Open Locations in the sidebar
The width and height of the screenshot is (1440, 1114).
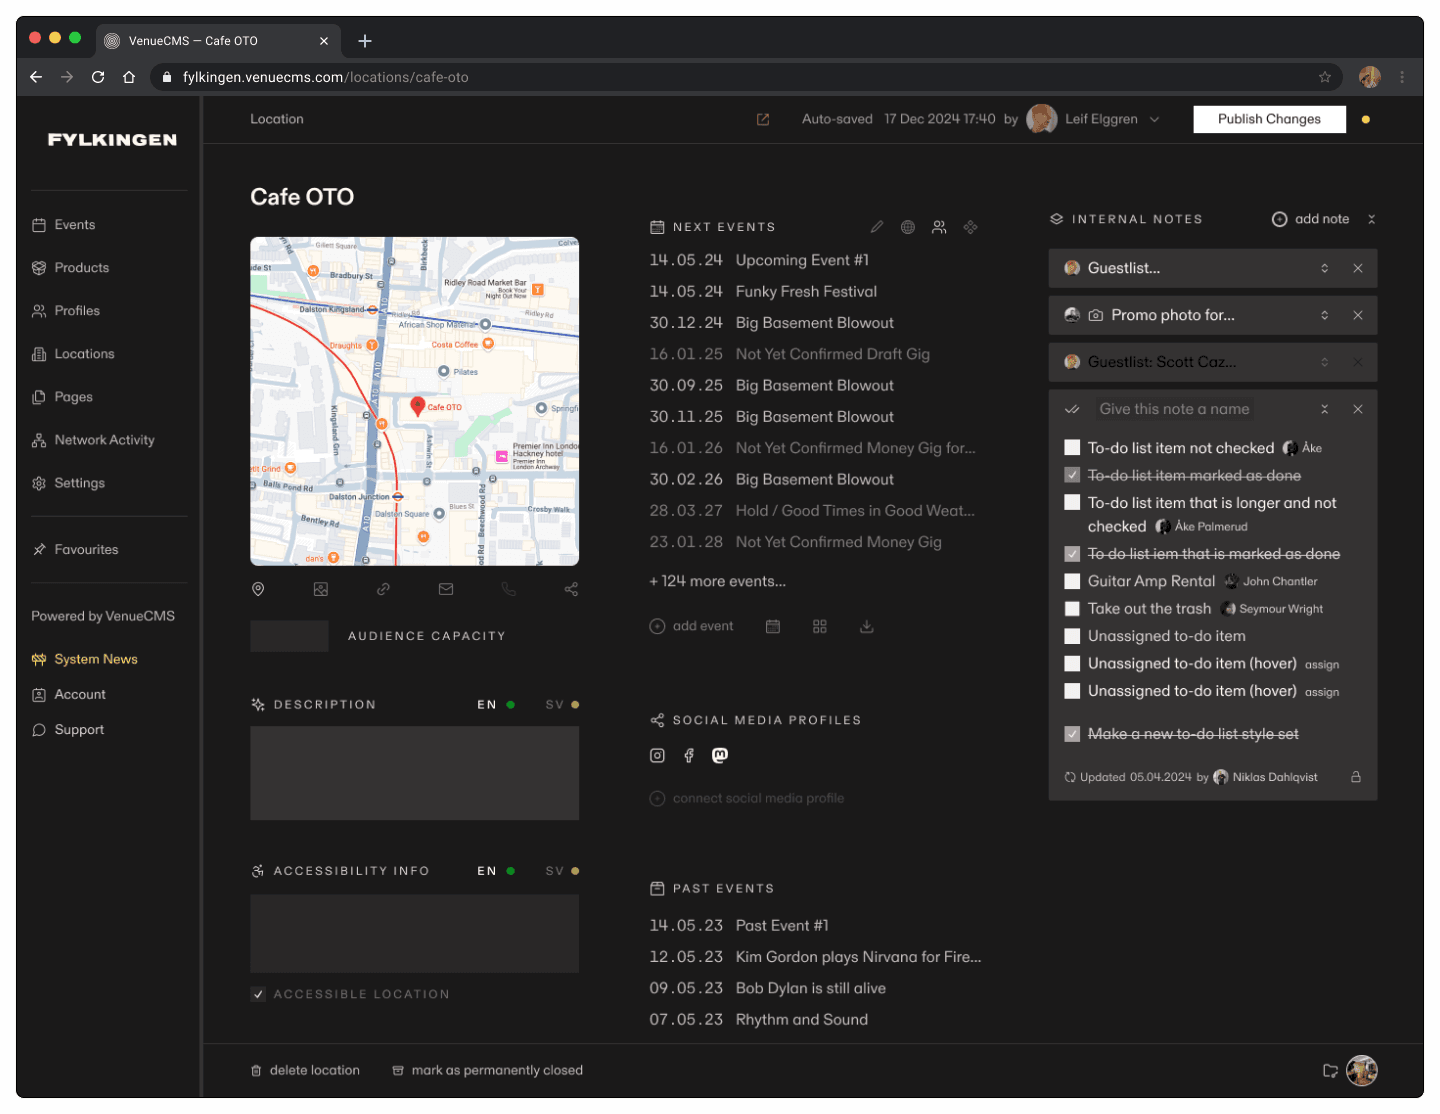click(73, 354)
